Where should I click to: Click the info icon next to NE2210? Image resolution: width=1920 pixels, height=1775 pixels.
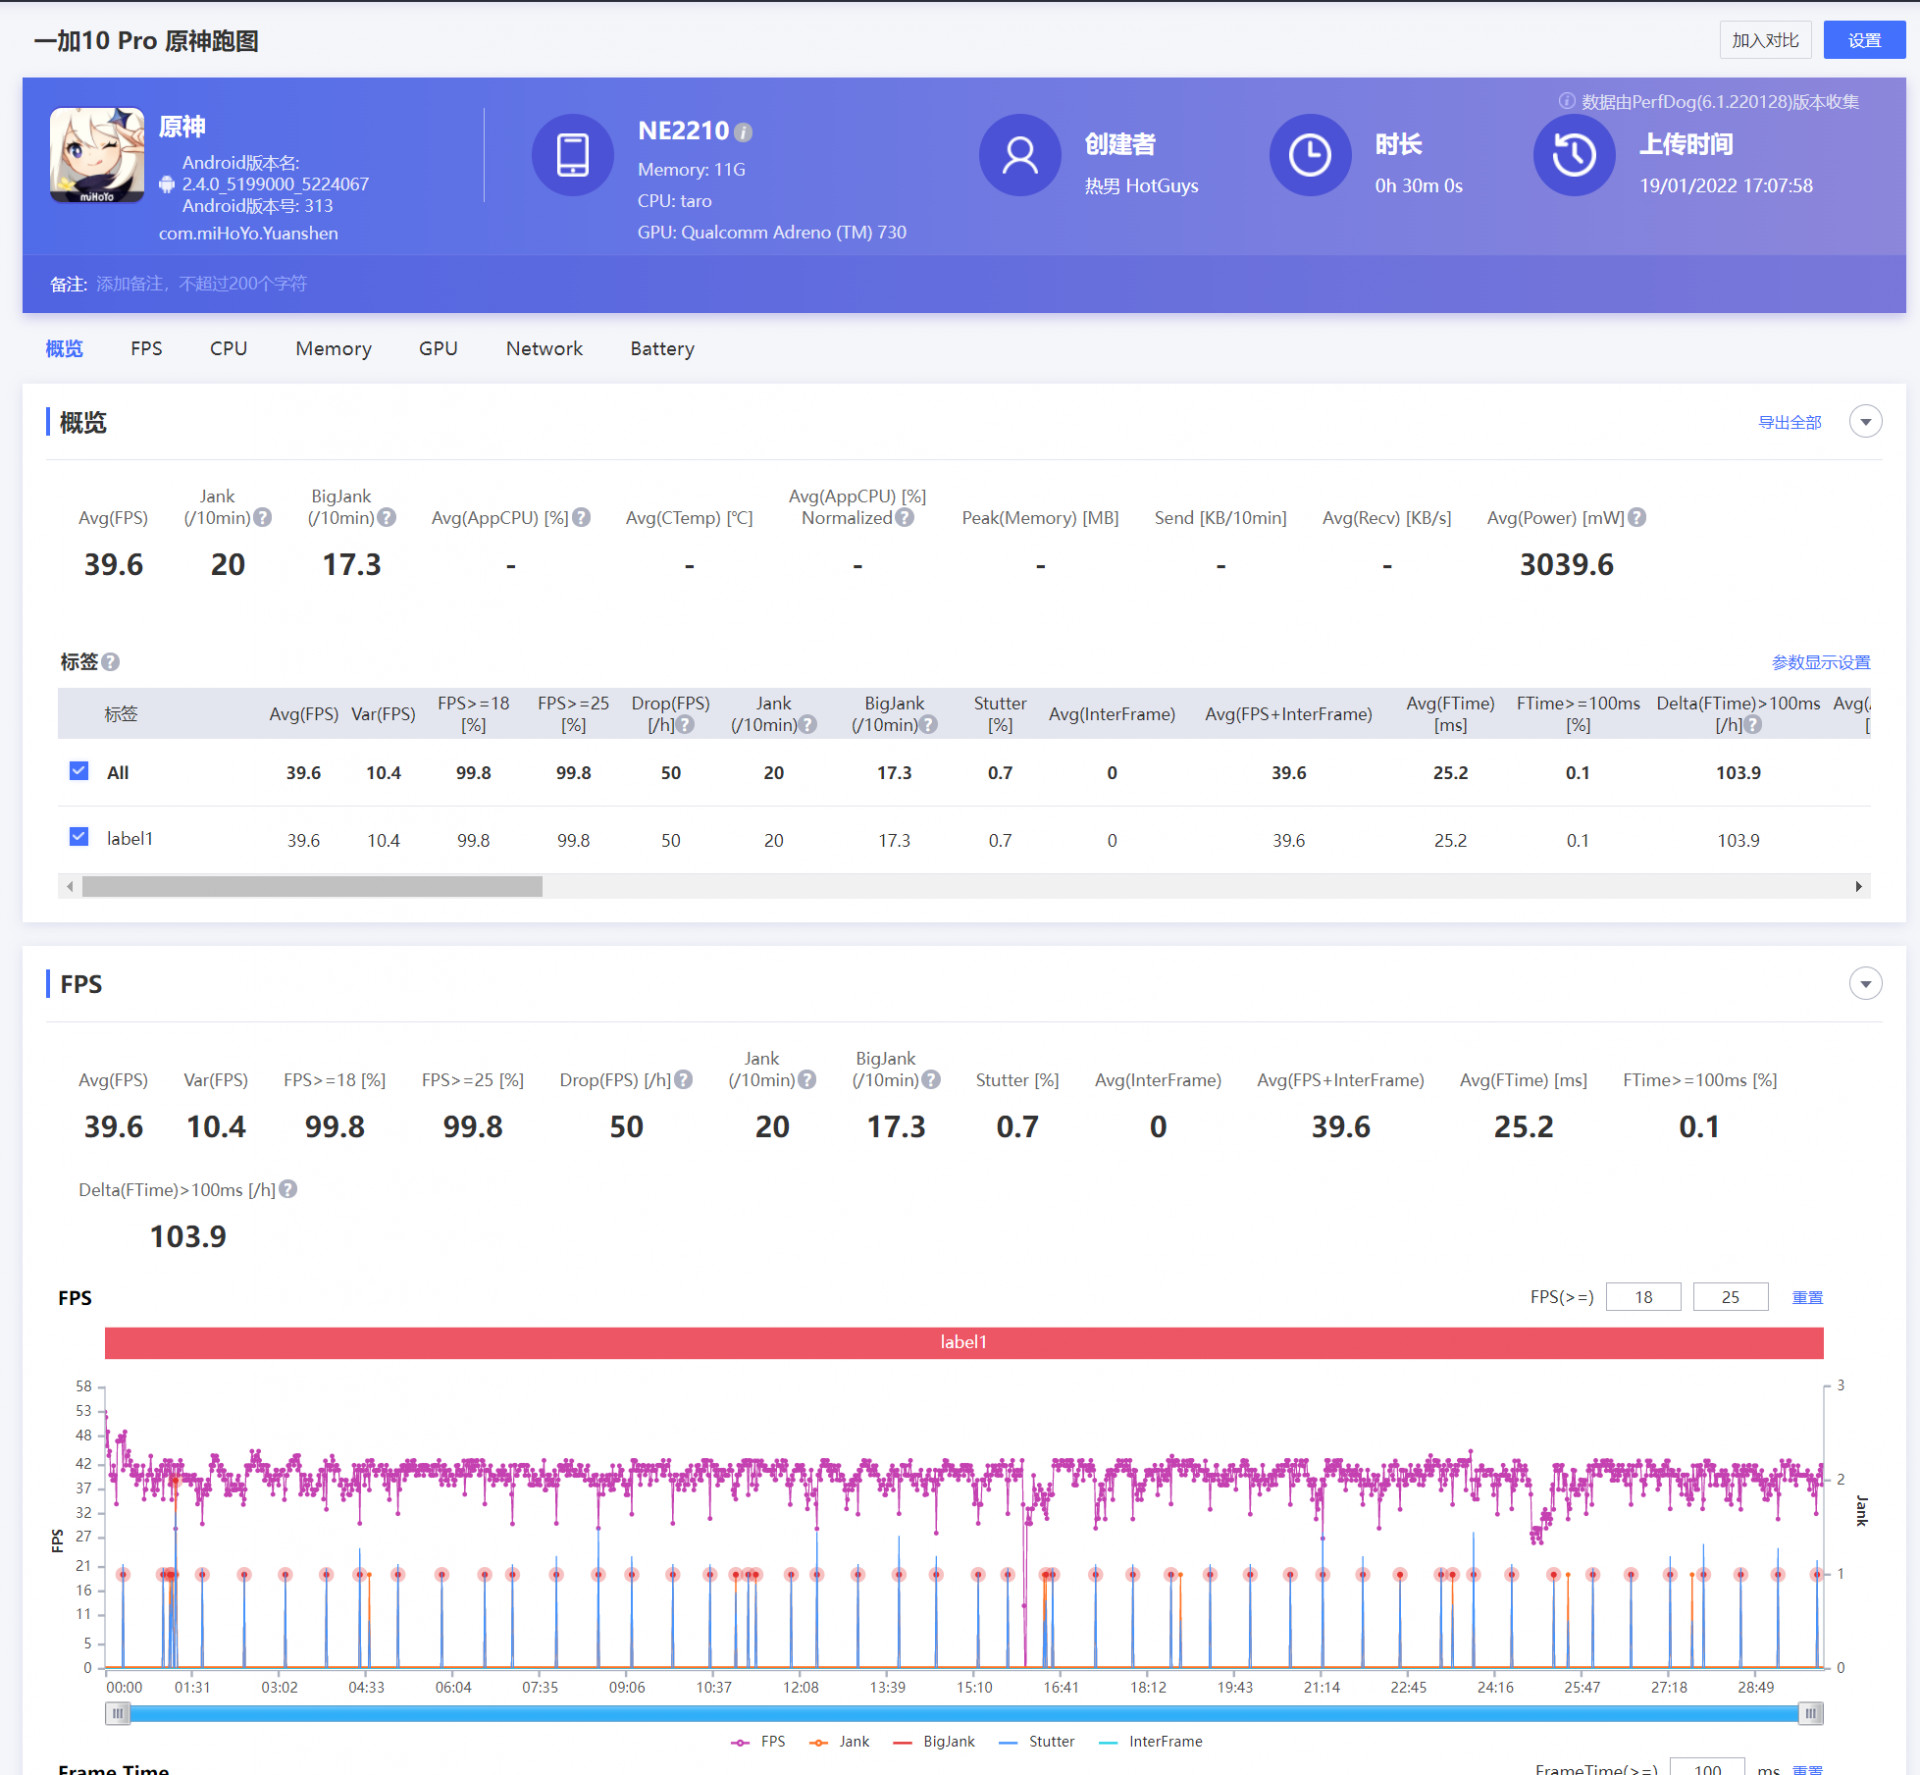click(743, 132)
